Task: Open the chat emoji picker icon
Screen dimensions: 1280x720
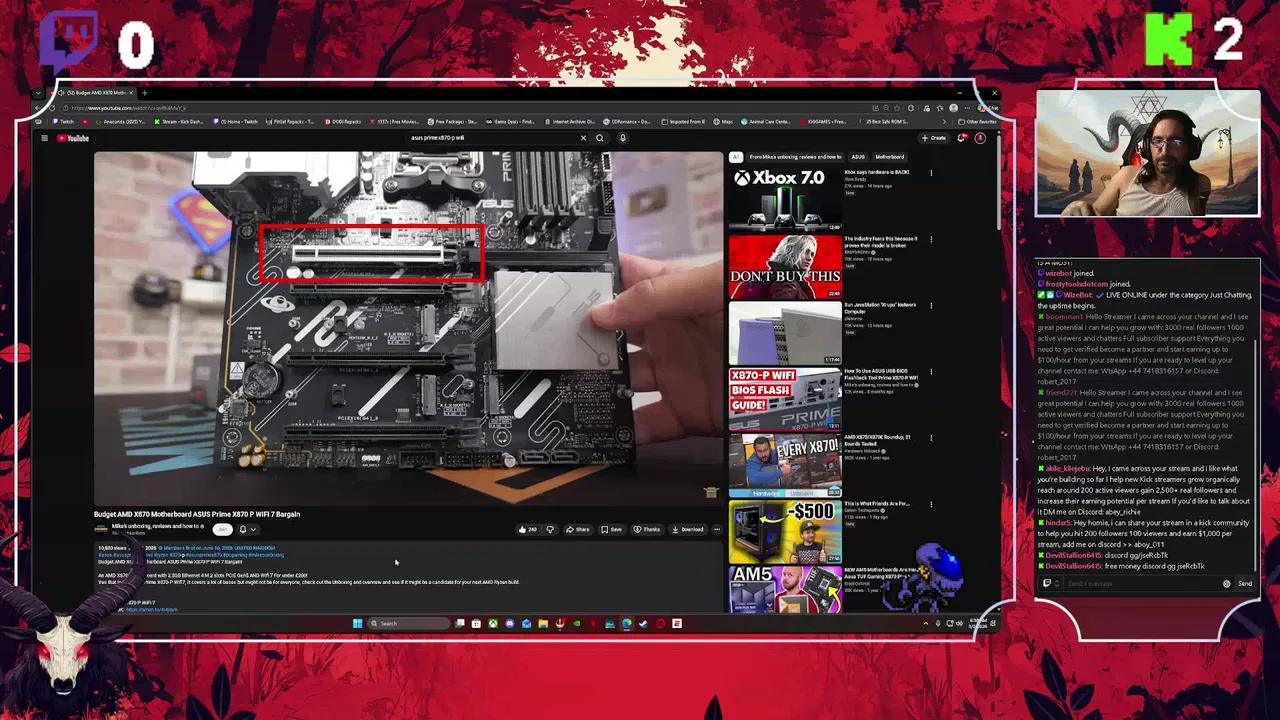Action: (1227, 583)
